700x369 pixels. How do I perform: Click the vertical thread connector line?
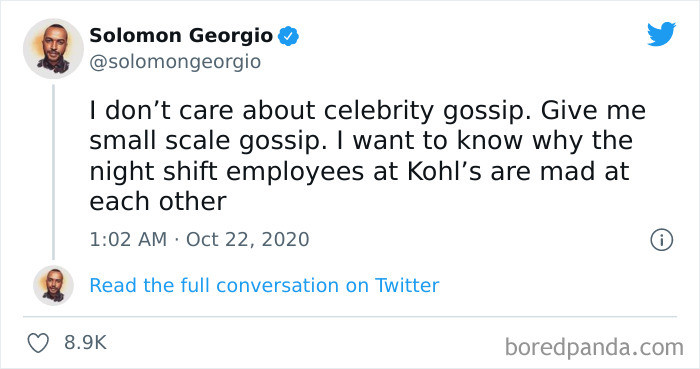point(54,172)
